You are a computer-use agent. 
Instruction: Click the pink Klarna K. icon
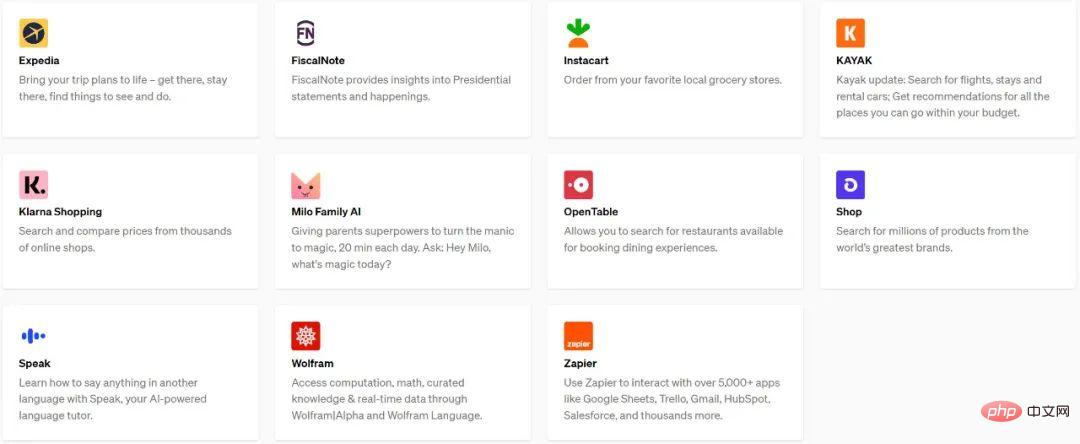point(33,184)
